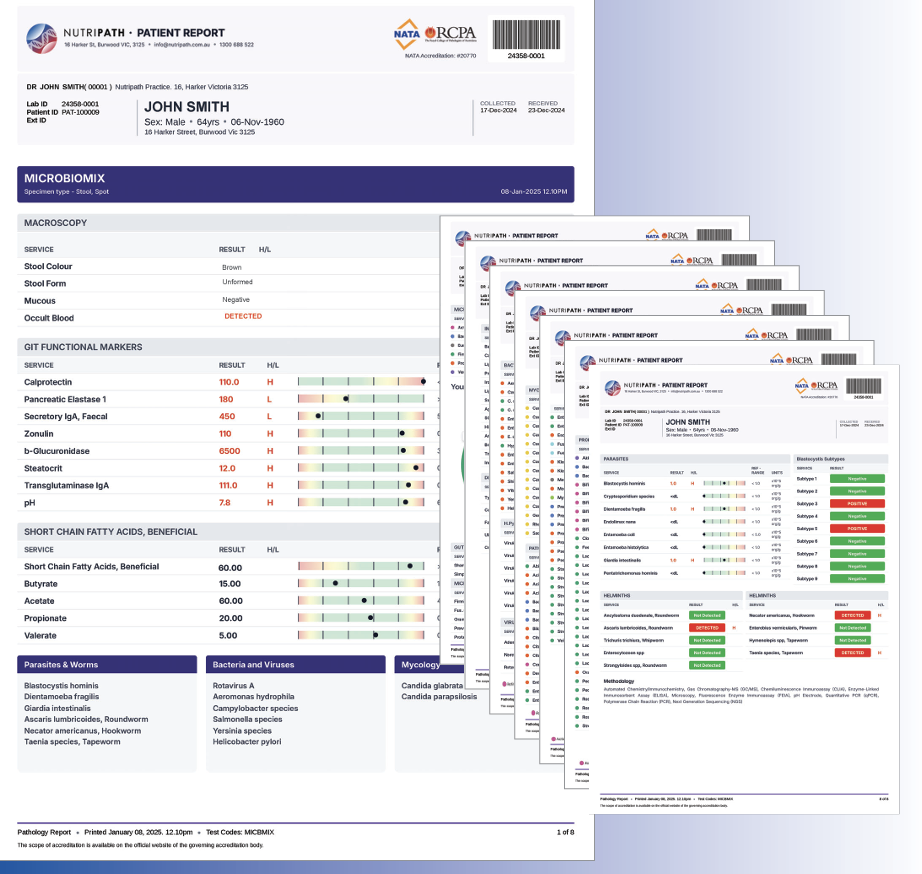Click the green Negative badge for Subtype 1
This screenshot has width=922, height=874.
[857, 479]
